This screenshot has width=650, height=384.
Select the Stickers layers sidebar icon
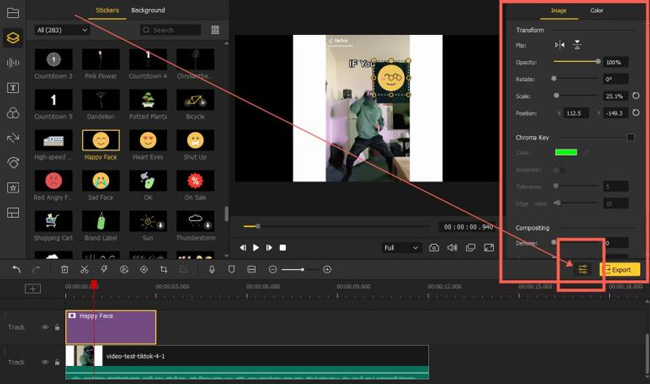point(13,38)
